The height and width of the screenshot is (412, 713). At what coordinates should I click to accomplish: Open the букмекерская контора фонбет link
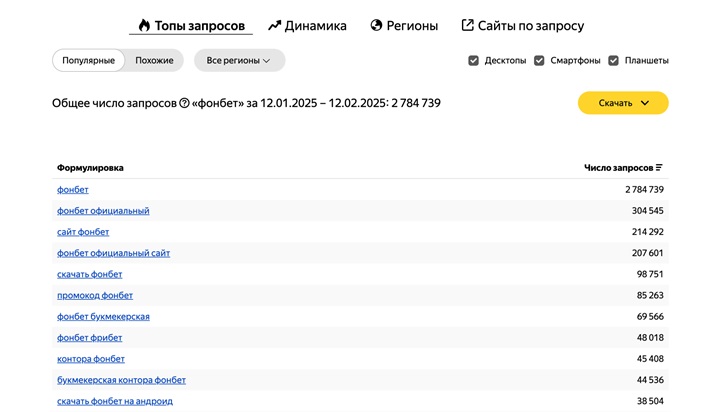click(x=121, y=380)
